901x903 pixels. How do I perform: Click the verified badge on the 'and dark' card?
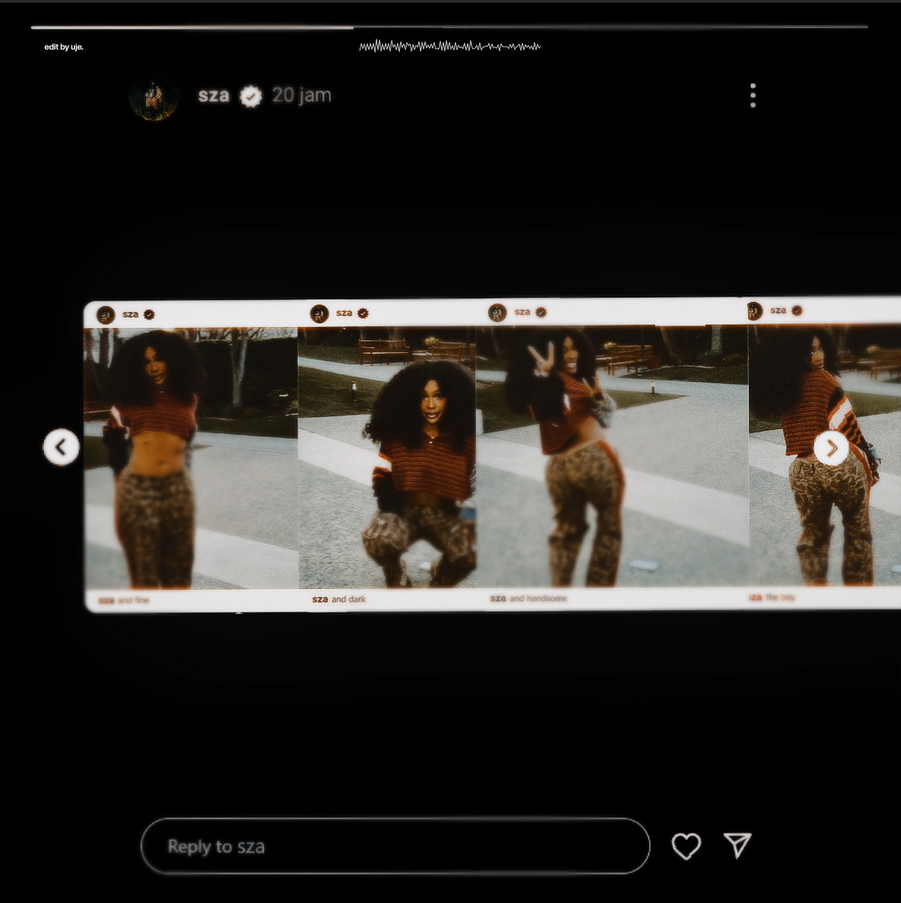[363, 313]
